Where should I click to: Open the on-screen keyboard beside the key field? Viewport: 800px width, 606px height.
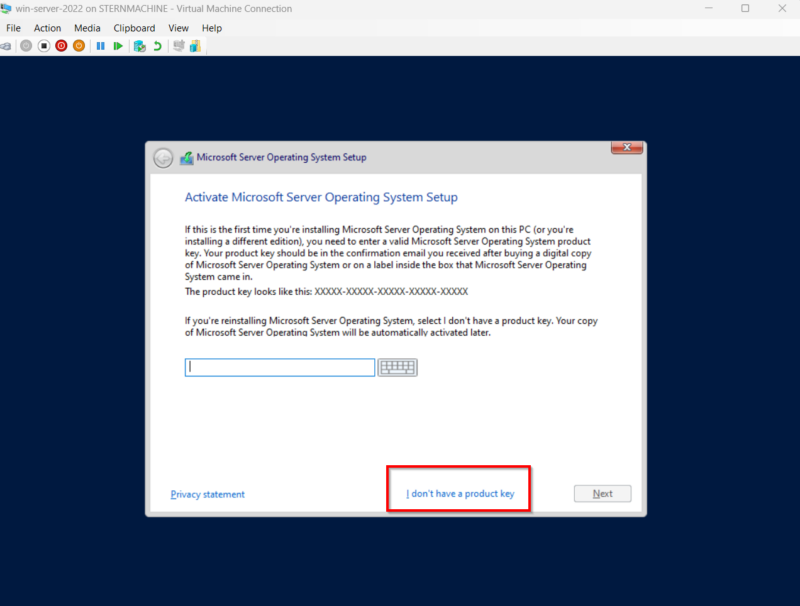397,367
